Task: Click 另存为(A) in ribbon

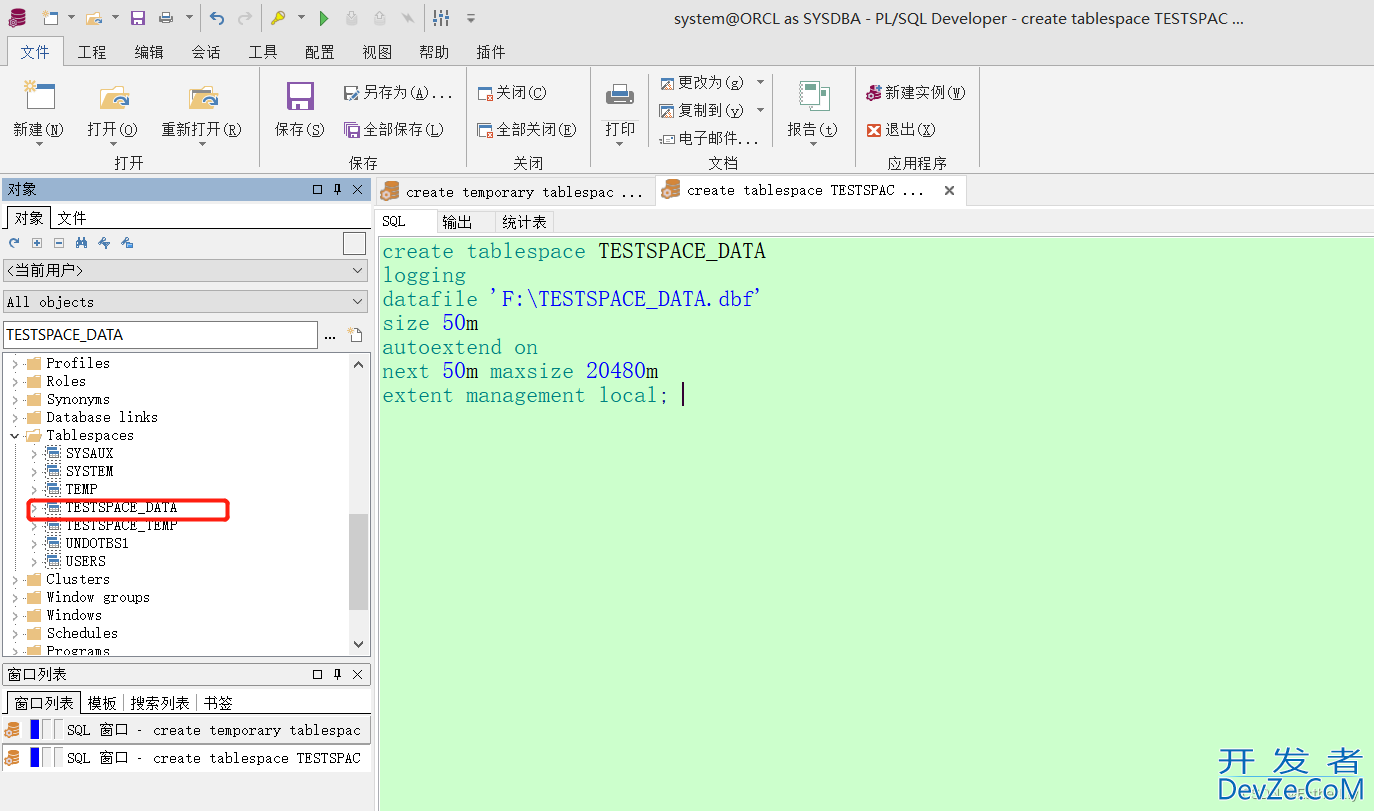Action: pos(398,92)
